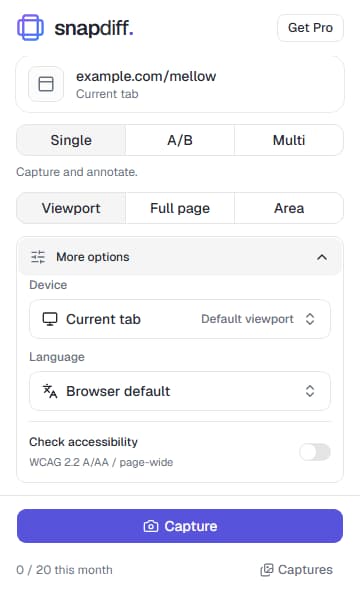
Task: Toggle the Check accessibility switch
Action: [x=315, y=452]
